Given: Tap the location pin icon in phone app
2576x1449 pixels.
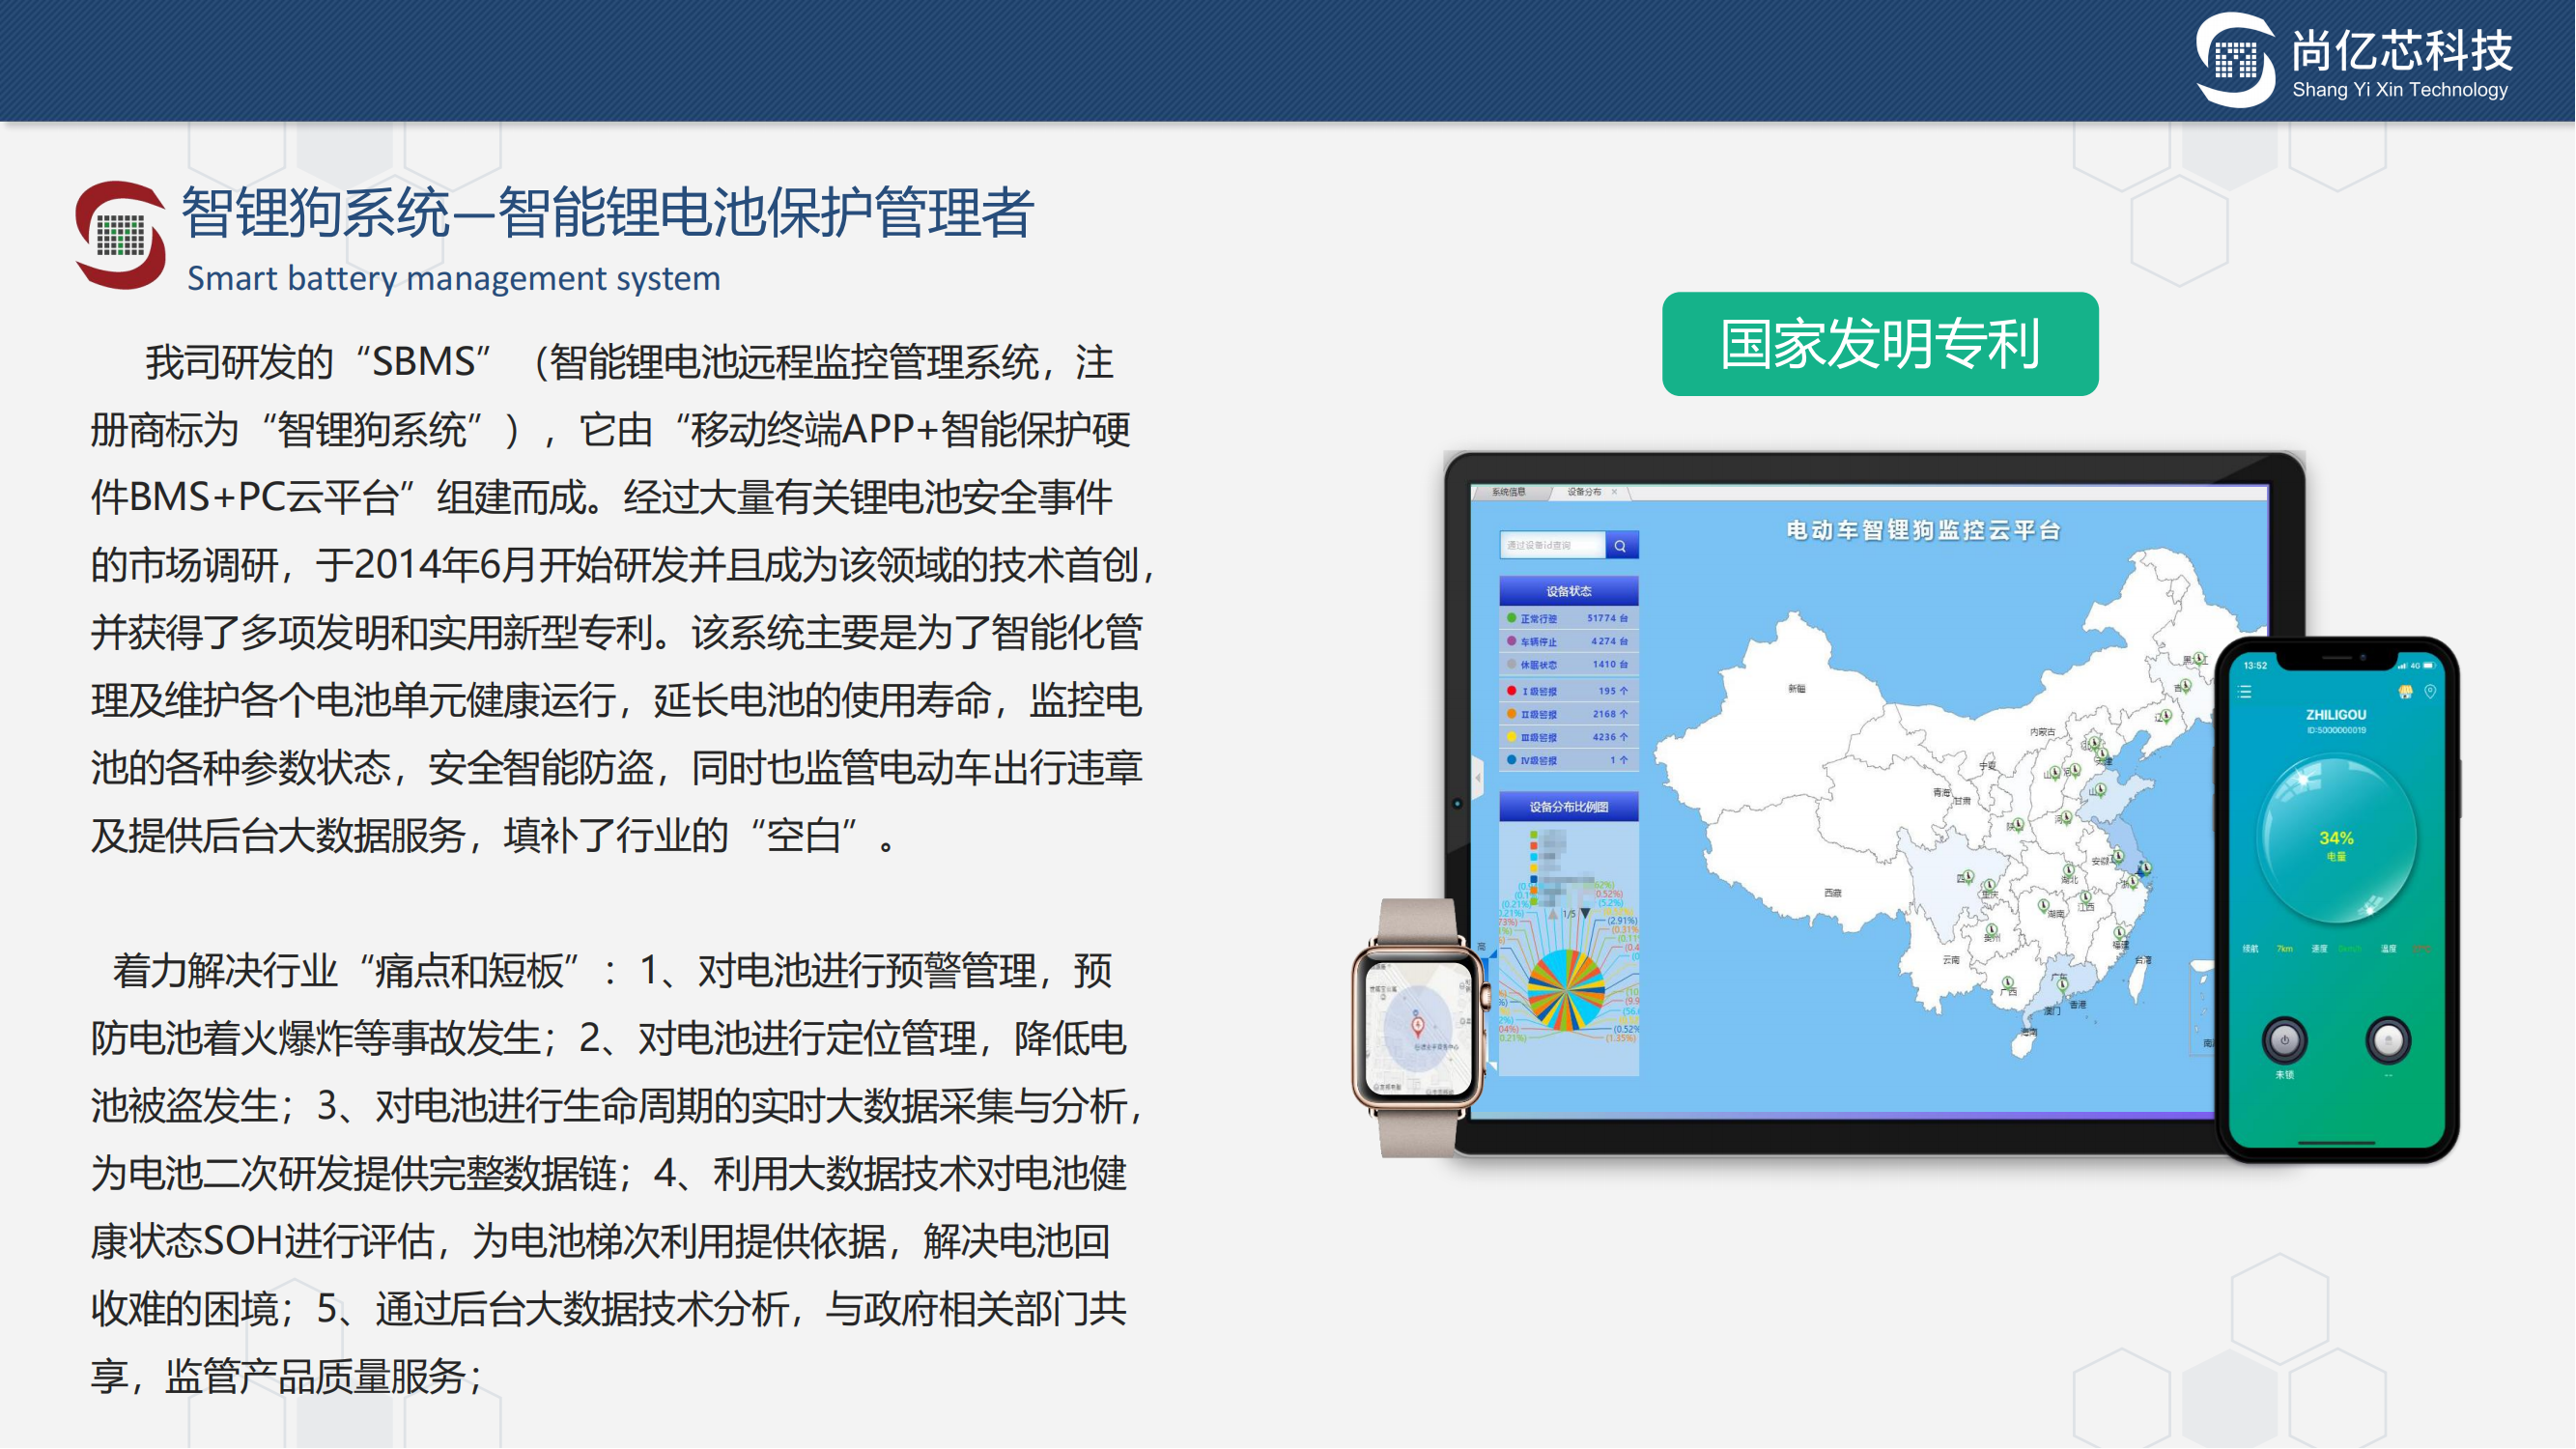Looking at the screenshot, I should (2431, 692).
